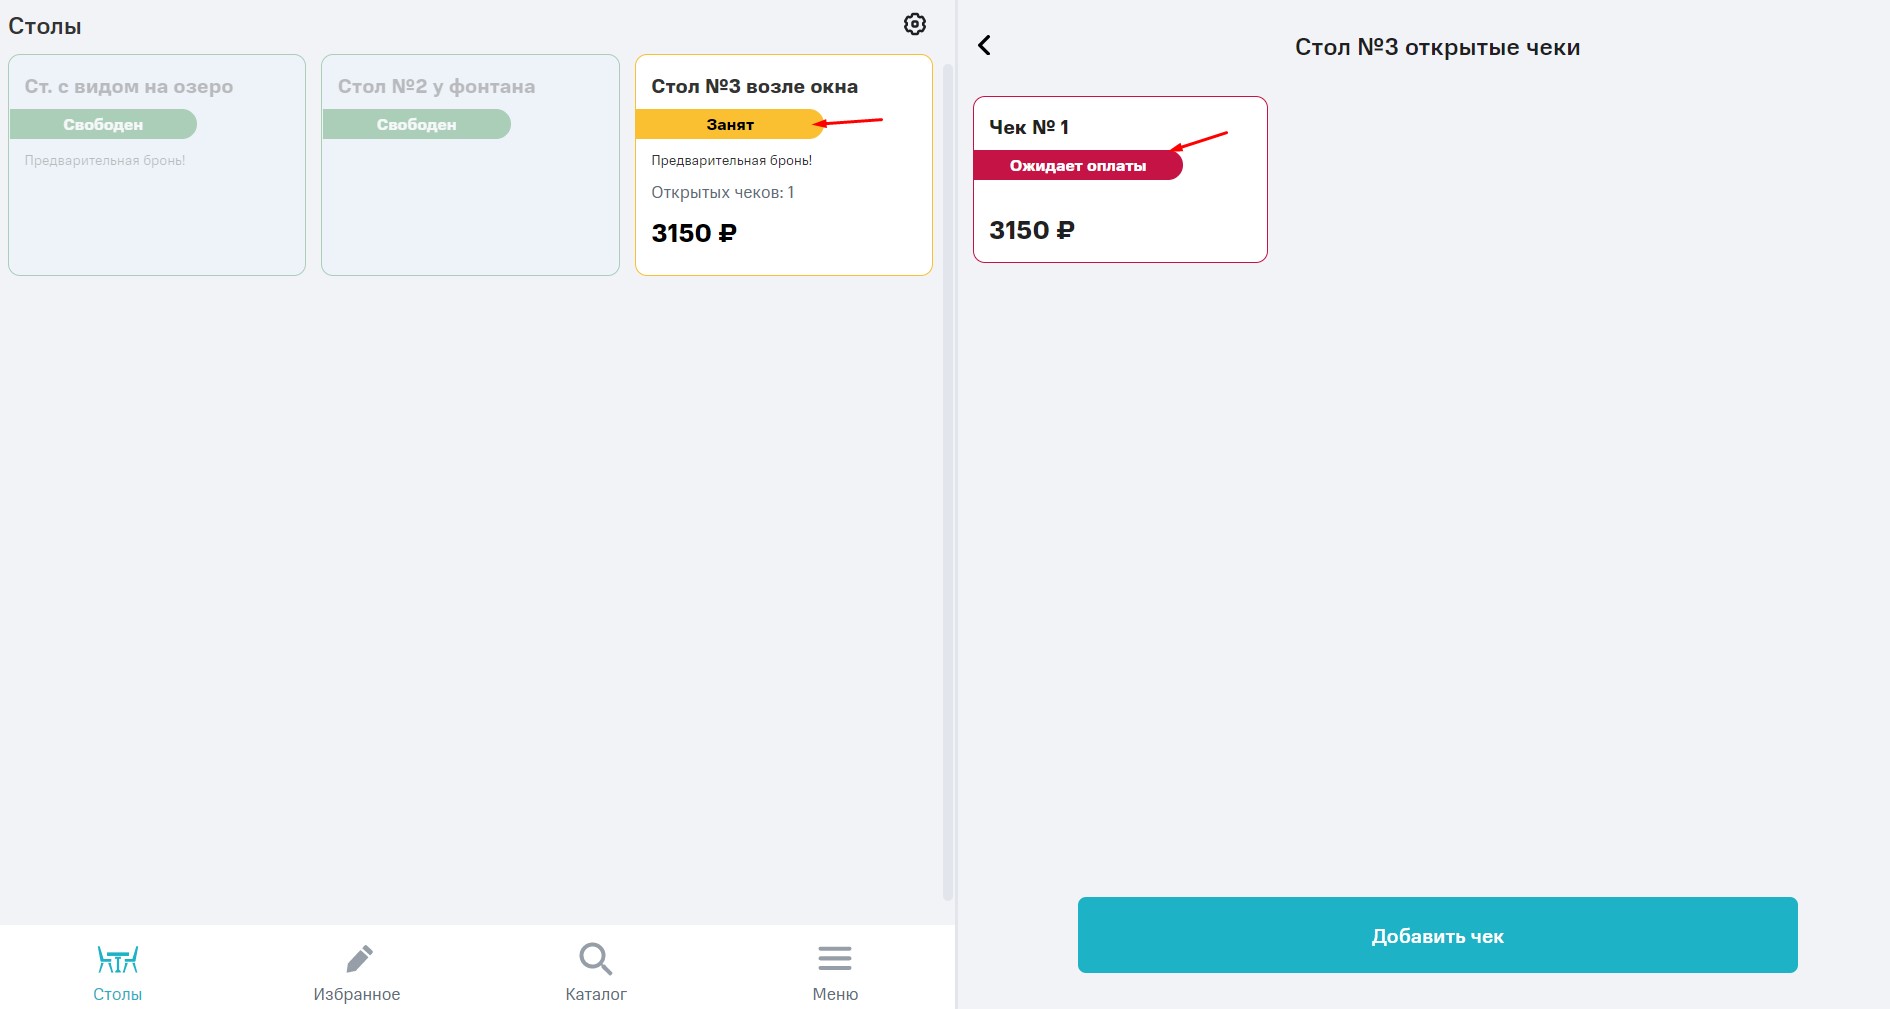The height and width of the screenshot is (1009, 1890).
Task: Open the Чек № 1 card
Action: (1120, 180)
